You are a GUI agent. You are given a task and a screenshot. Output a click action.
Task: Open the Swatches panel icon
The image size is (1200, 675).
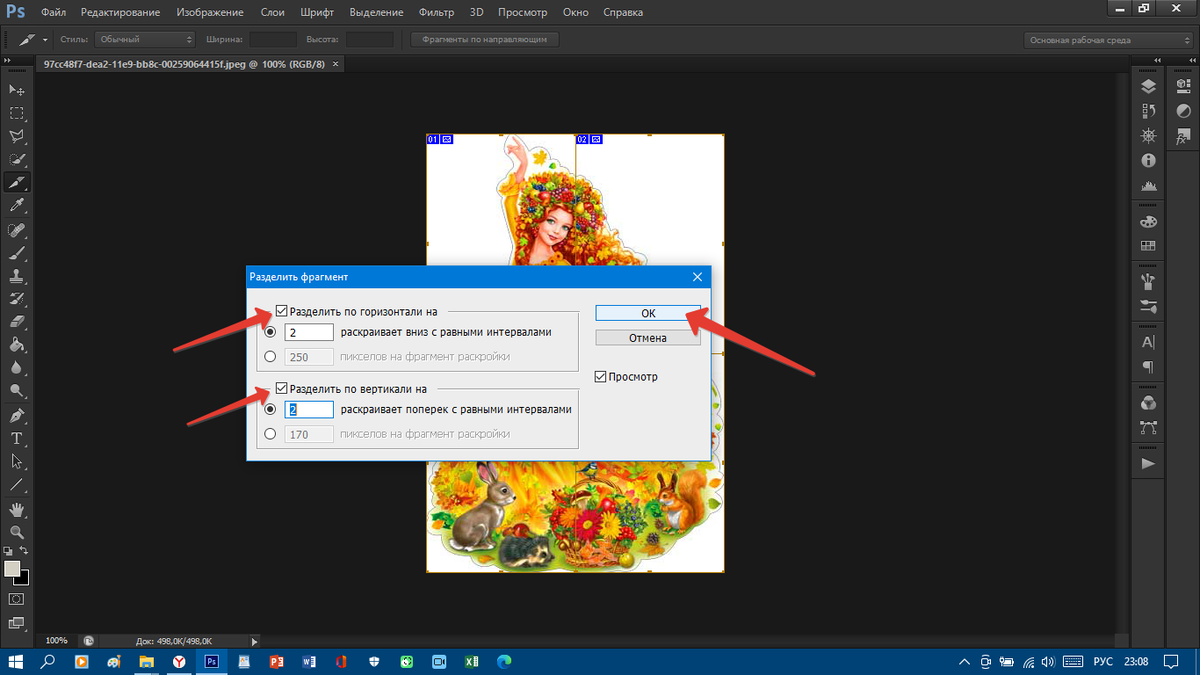(x=1148, y=246)
